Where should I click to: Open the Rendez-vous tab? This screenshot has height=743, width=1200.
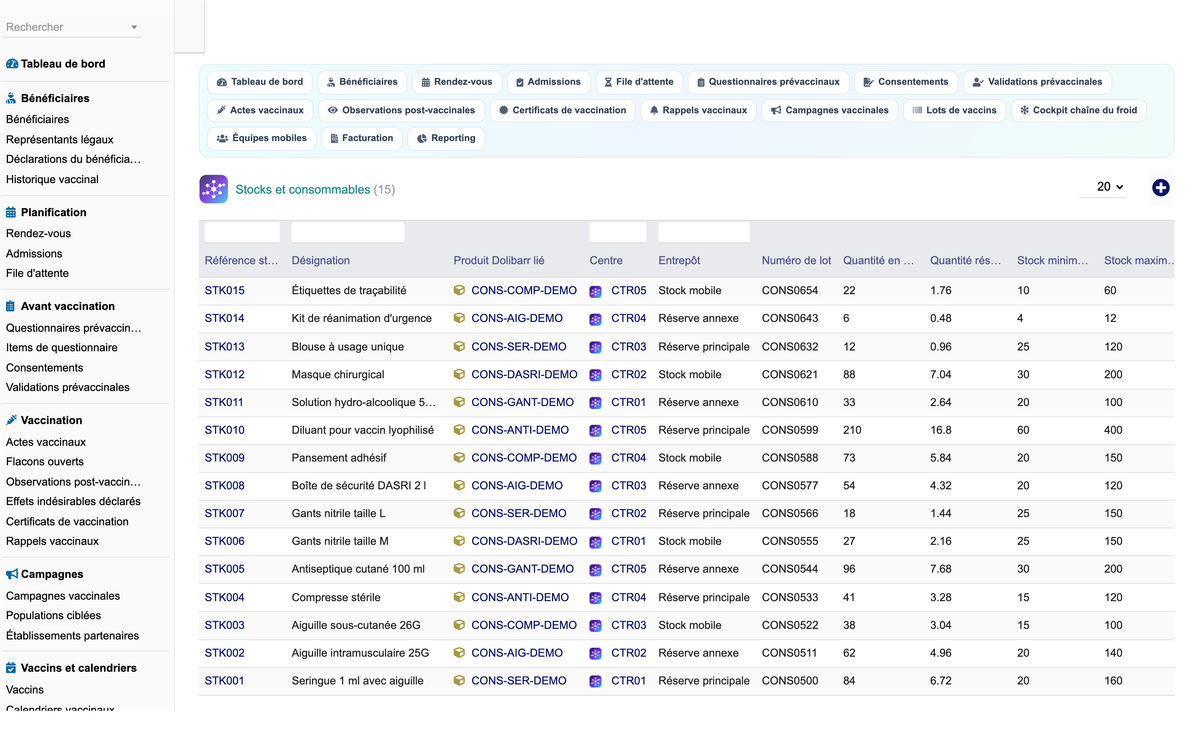point(456,82)
